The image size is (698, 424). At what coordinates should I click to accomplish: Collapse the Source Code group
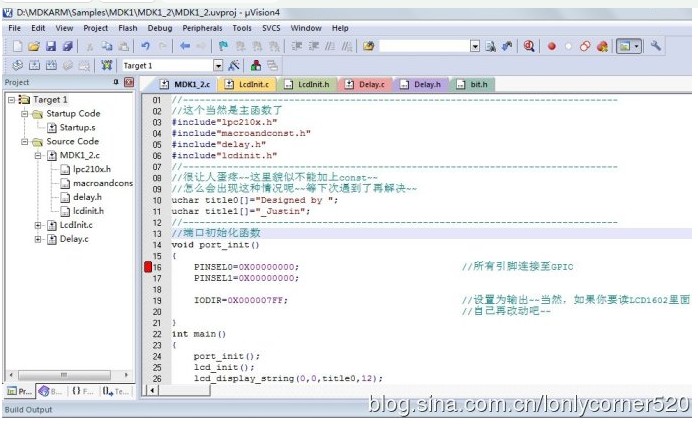point(25,141)
